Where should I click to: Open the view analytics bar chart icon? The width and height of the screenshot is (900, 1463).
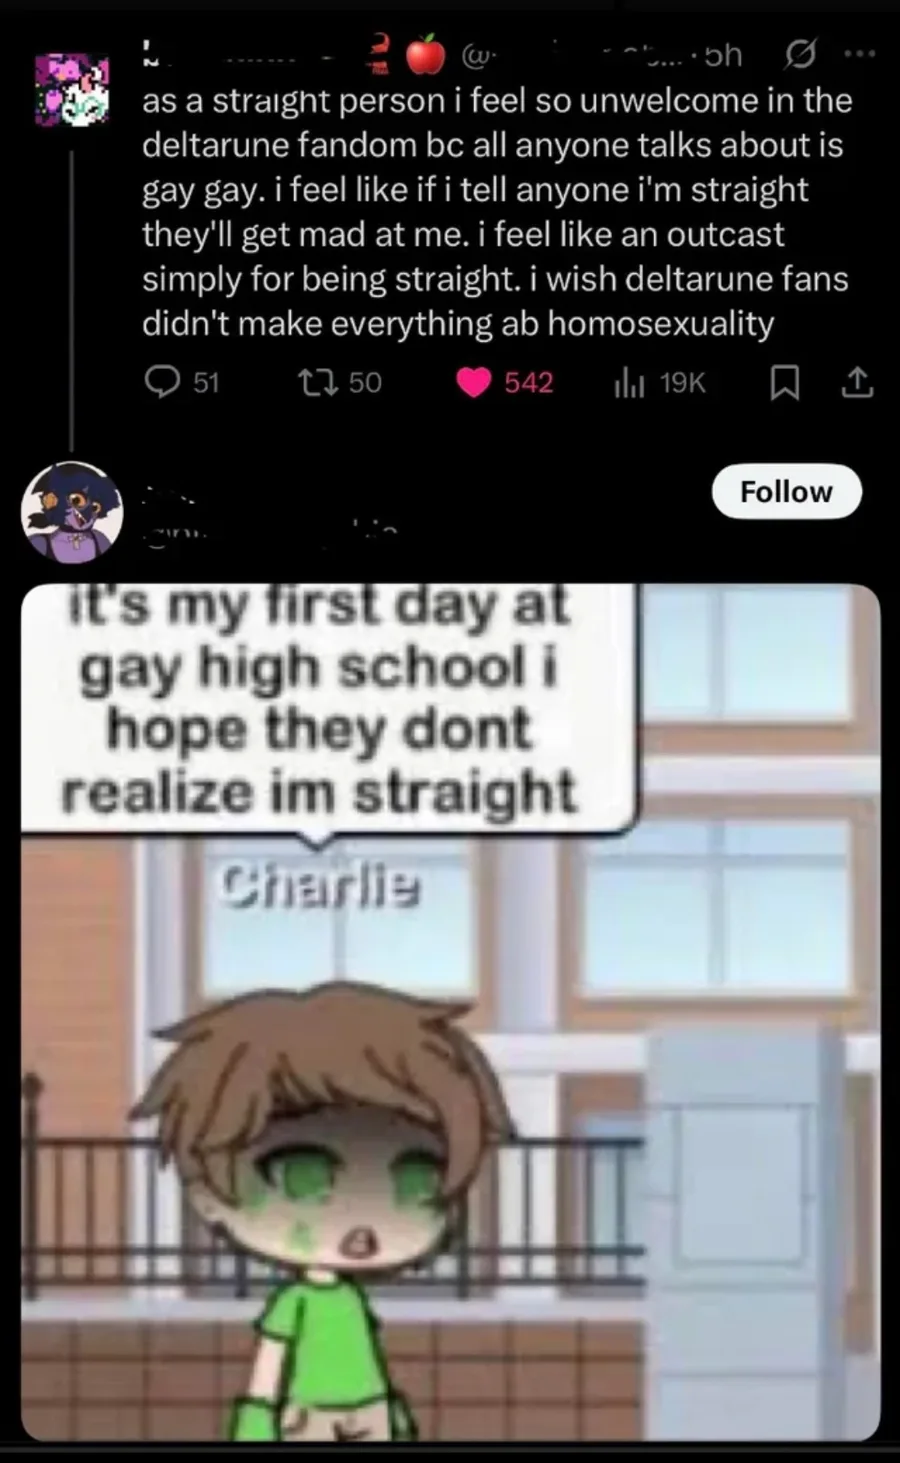point(629,382)
